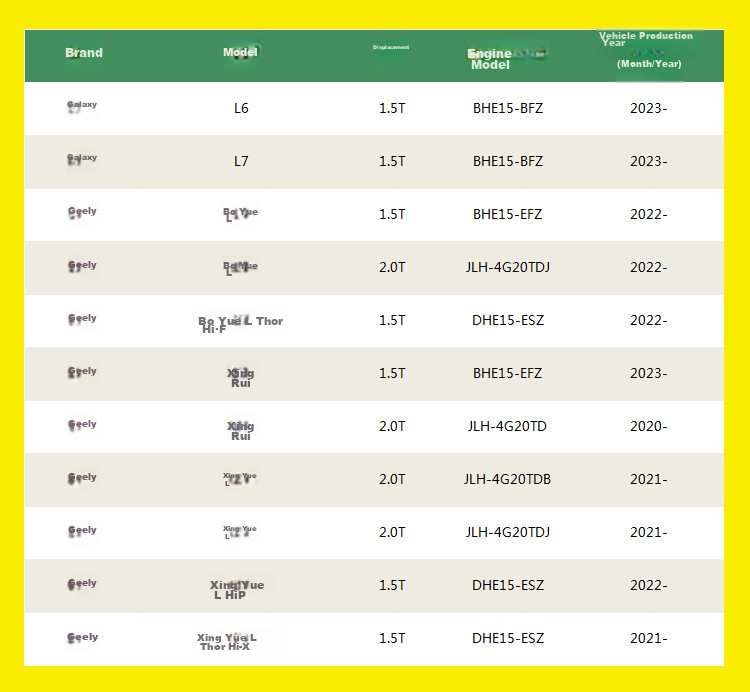Click 1.5T displacement in L7 row
Image resolution: width=750 pixels, height=692 pixels.
(x=392, y=162)
